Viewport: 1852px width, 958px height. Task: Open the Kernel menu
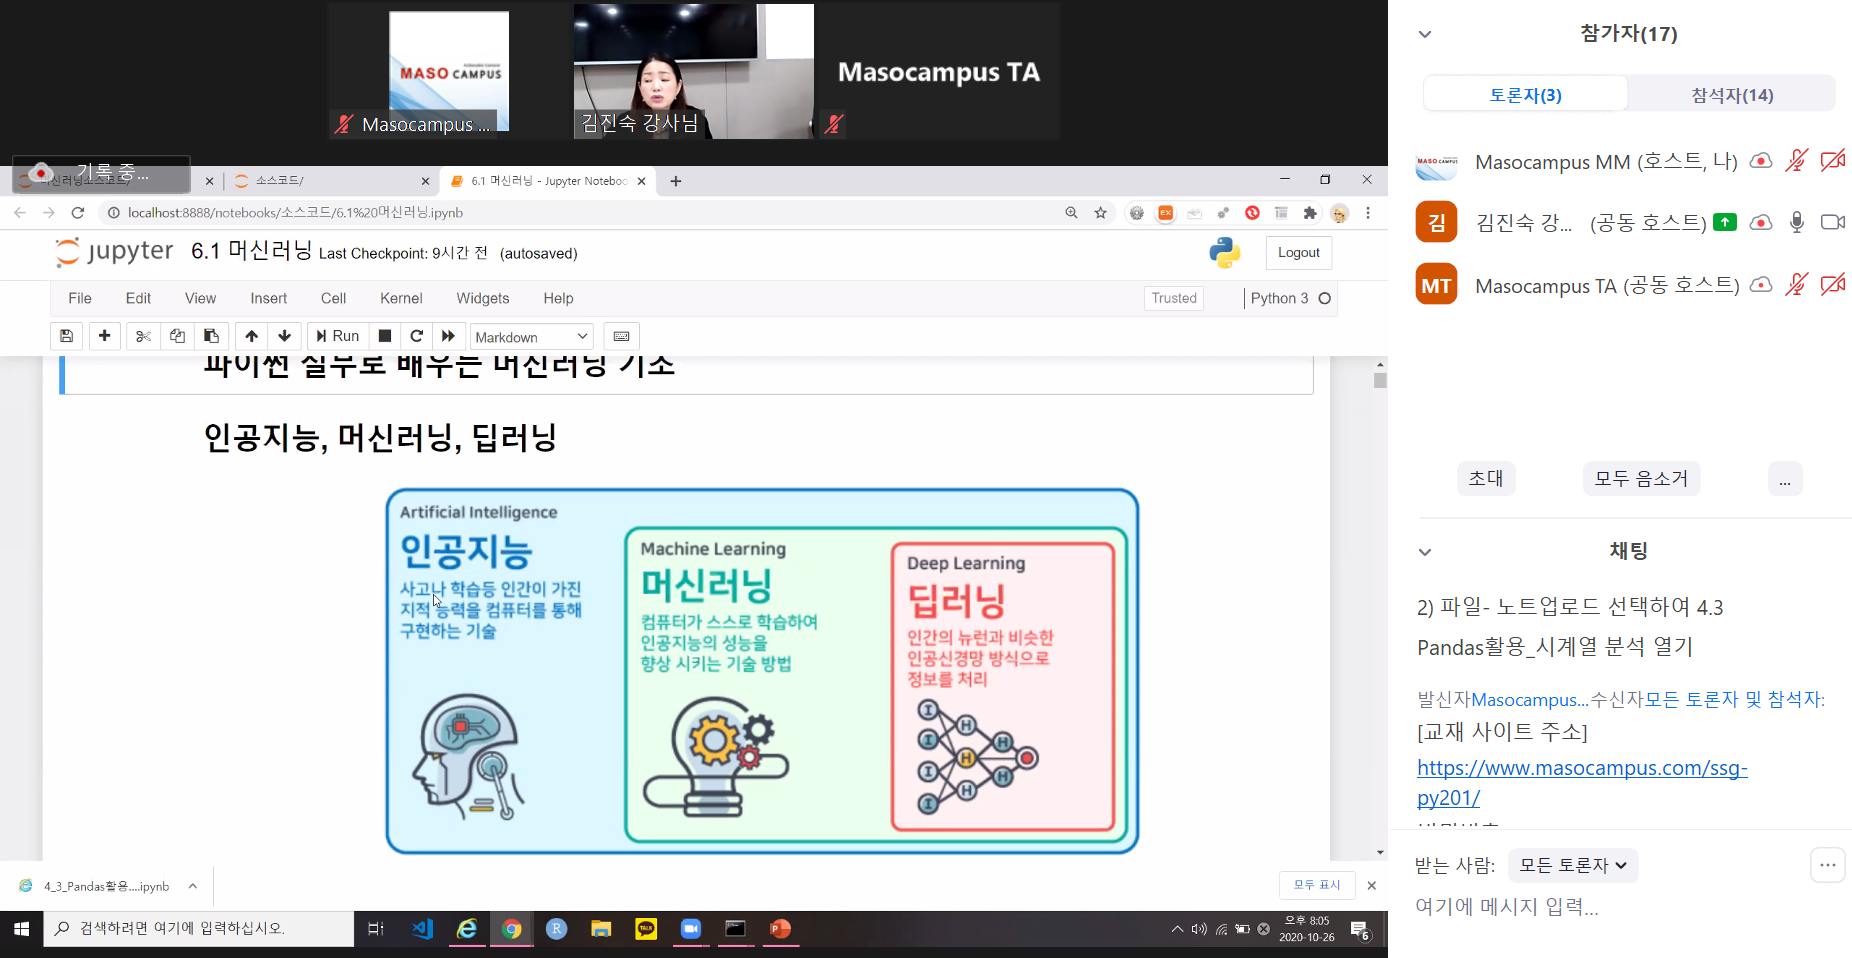point(401,298)
